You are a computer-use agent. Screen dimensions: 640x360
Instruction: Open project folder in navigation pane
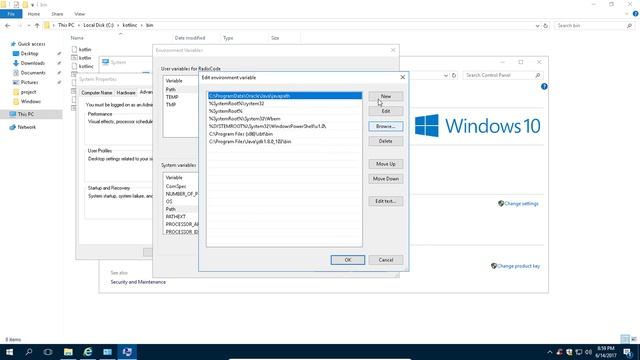[x=28, y=92]
